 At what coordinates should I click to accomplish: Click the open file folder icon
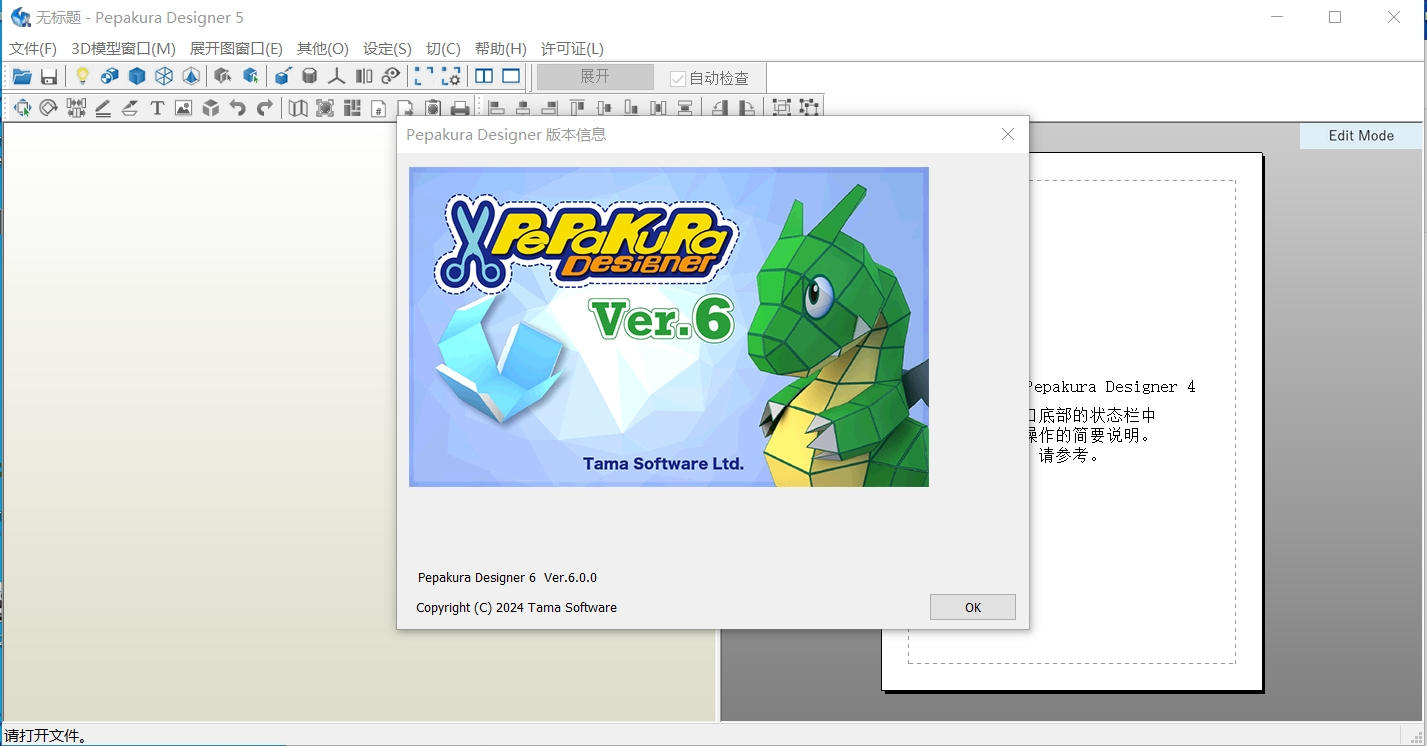pos(22,77)
